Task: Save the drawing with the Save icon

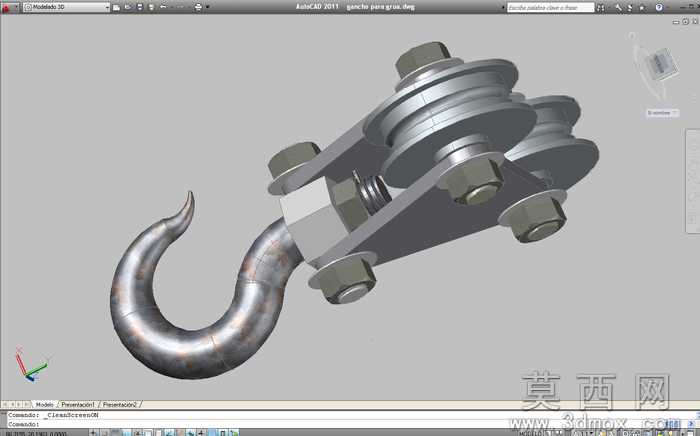Action: pyautogui.click(x=140, y=7)
